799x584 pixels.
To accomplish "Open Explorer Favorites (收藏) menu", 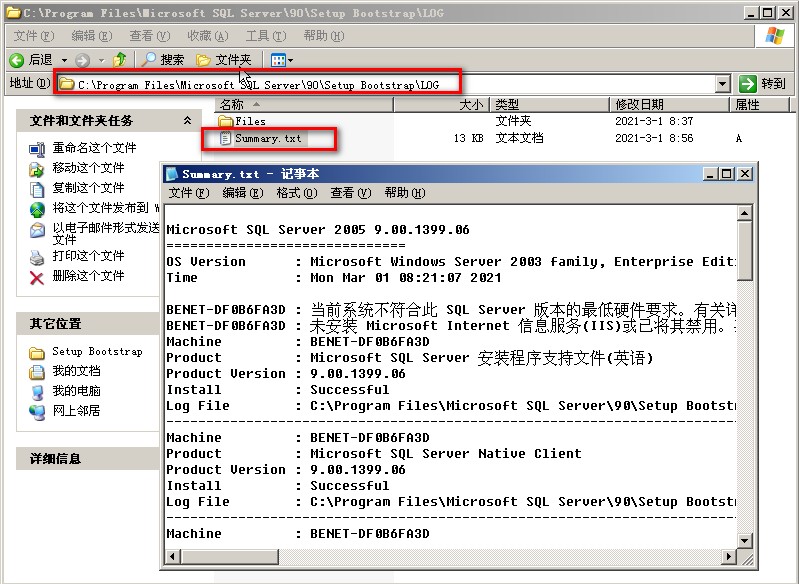I will coord(208,36).
